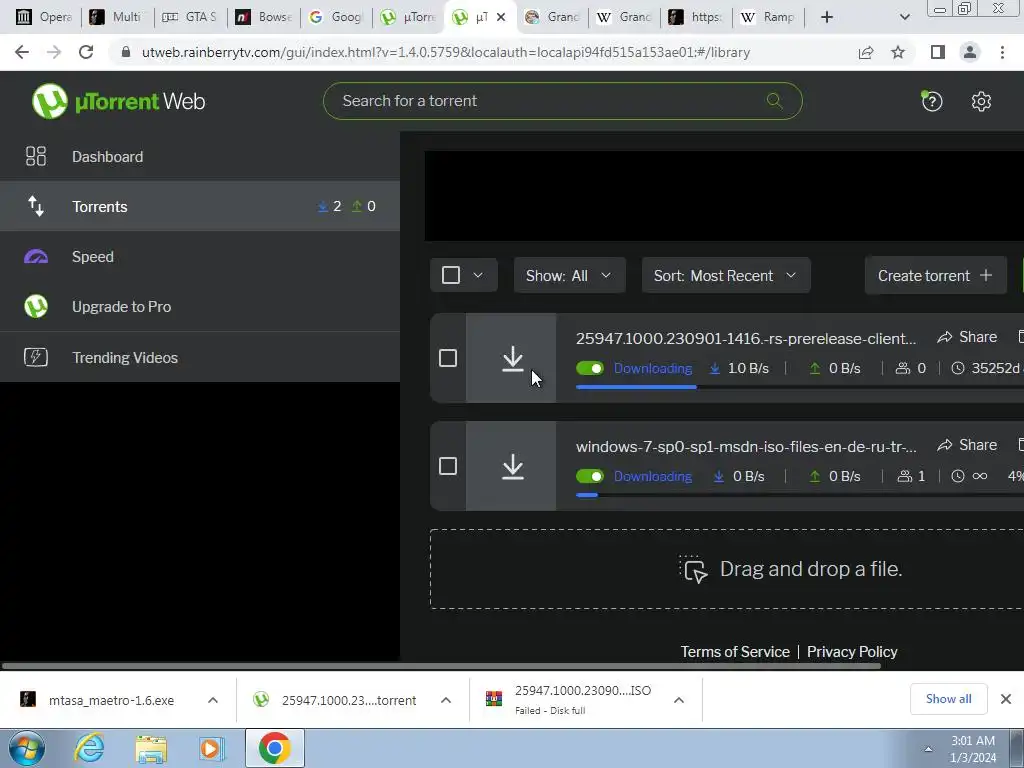
Task: Click the download icon of the windows-7 torrent
Action: (x=513, y=467)
